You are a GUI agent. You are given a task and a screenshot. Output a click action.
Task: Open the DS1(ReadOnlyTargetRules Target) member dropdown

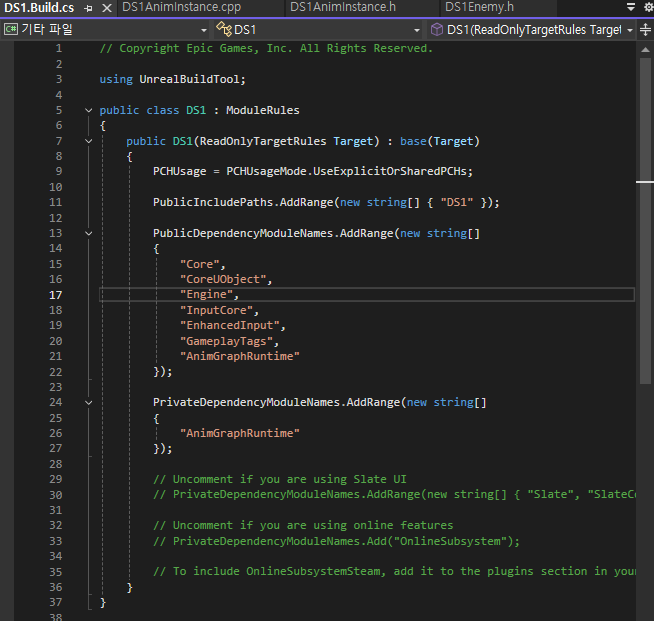[531, 30]
